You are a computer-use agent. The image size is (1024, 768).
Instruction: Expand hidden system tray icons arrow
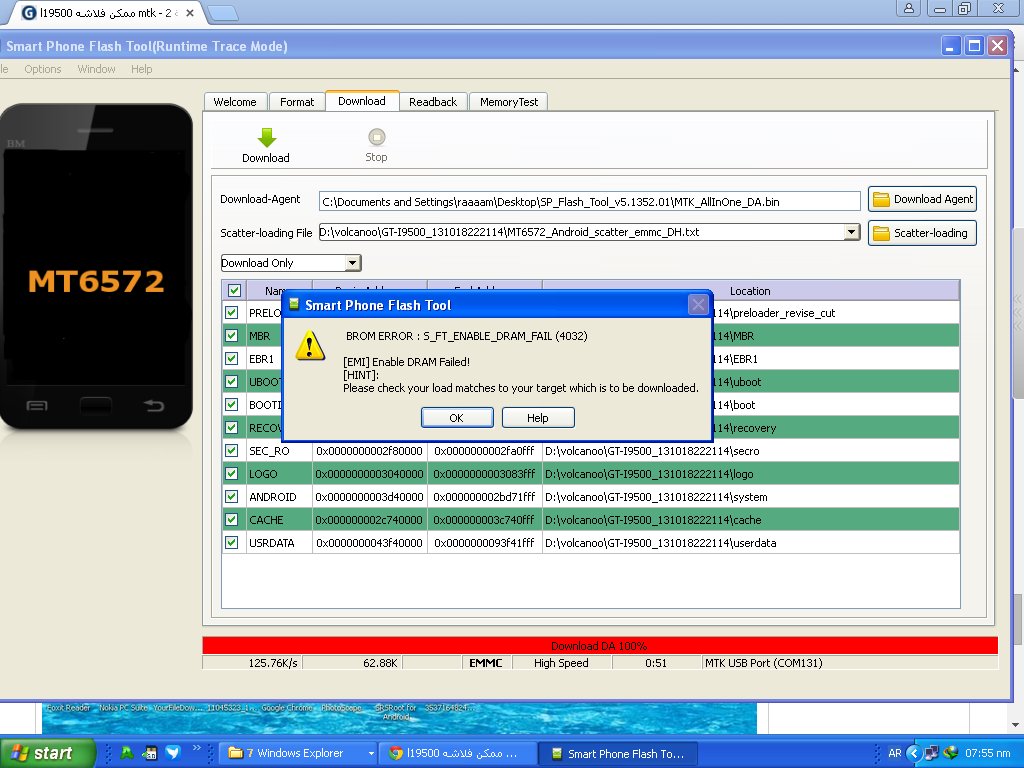point(914,753)
